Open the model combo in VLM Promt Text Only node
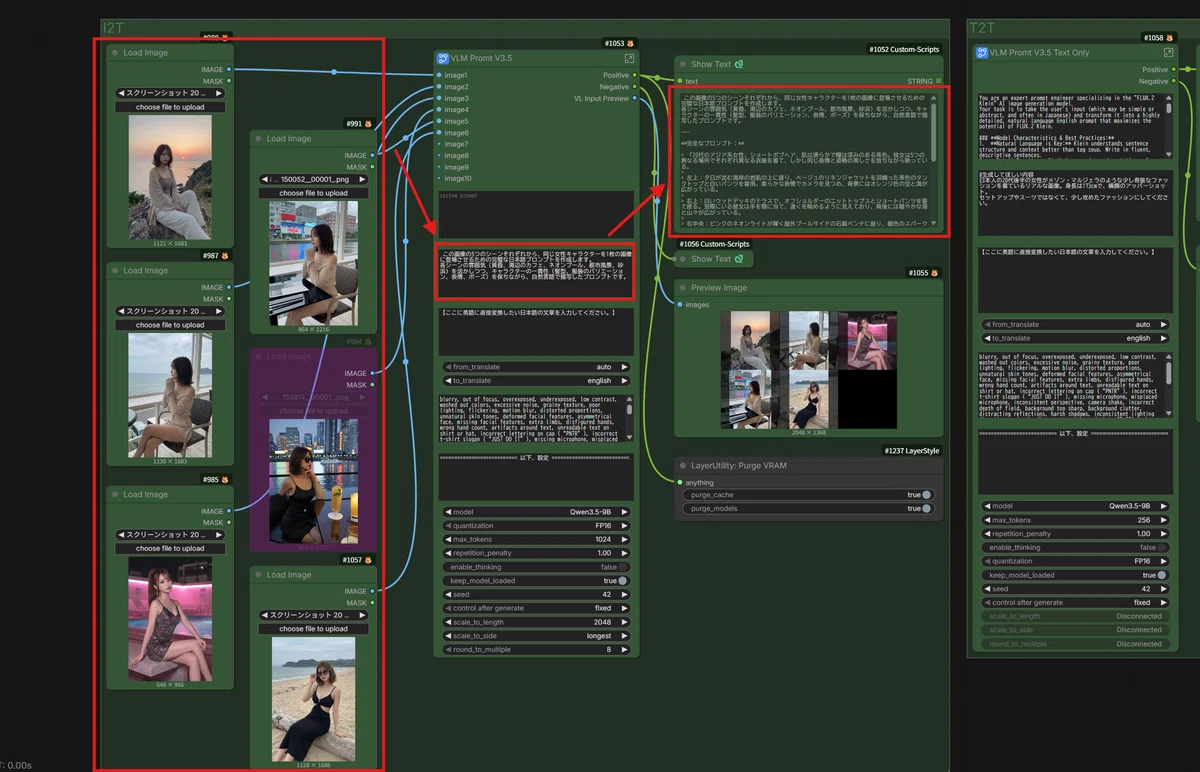The image size is (1200, 772). point(1075,506)
